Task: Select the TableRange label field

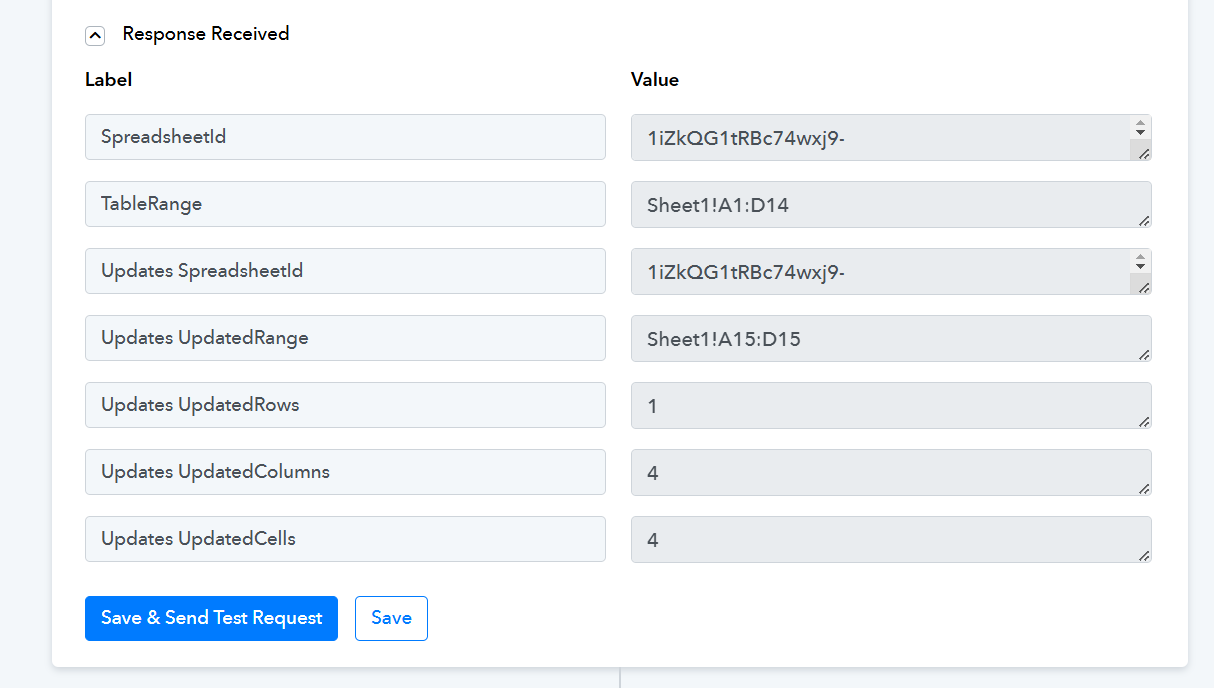Action: click(345, 204)
